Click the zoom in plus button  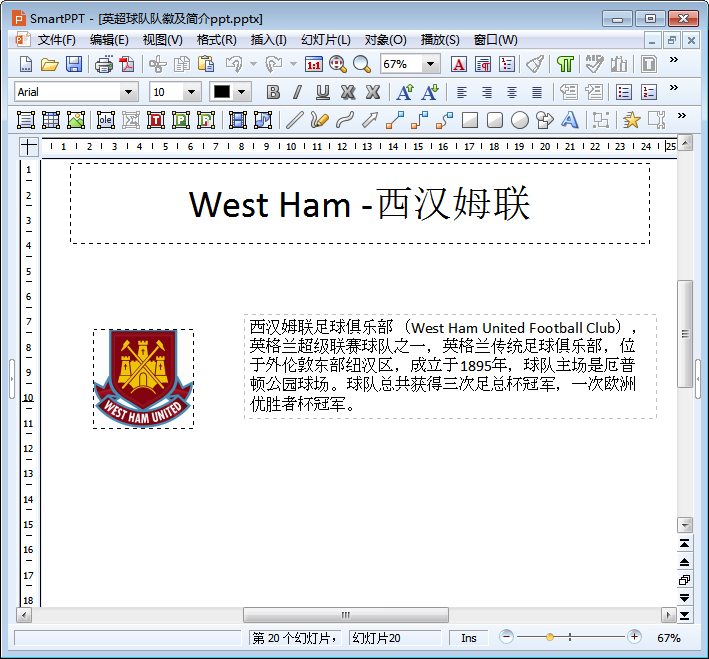(634, 637)
